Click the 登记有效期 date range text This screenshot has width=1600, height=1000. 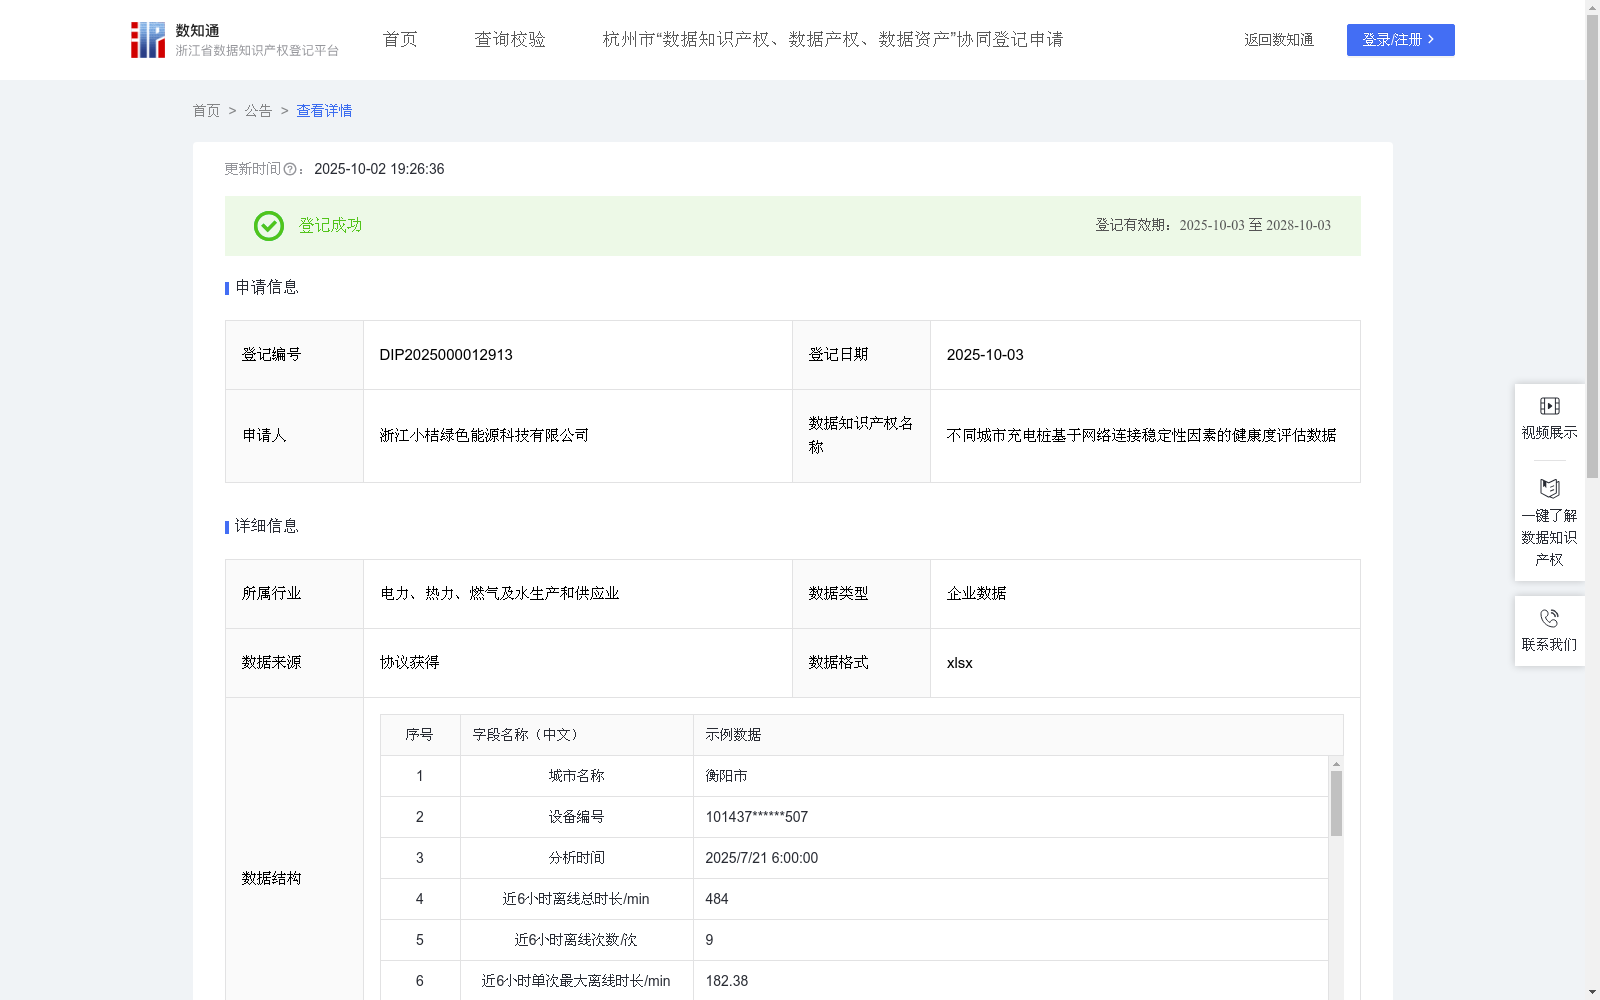[1213, 226]
